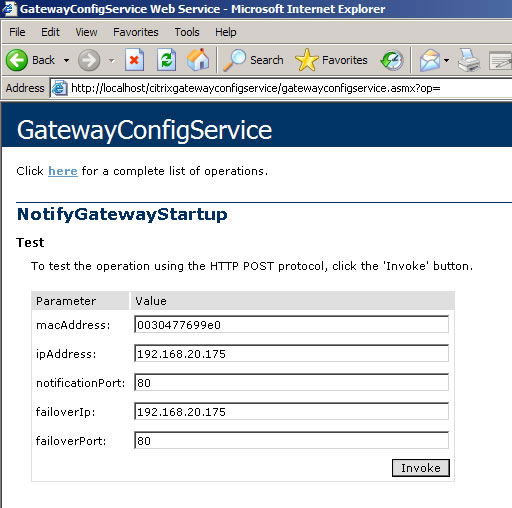
Task: Click the green Back arrow icon
Action: [x=16, y=60]
